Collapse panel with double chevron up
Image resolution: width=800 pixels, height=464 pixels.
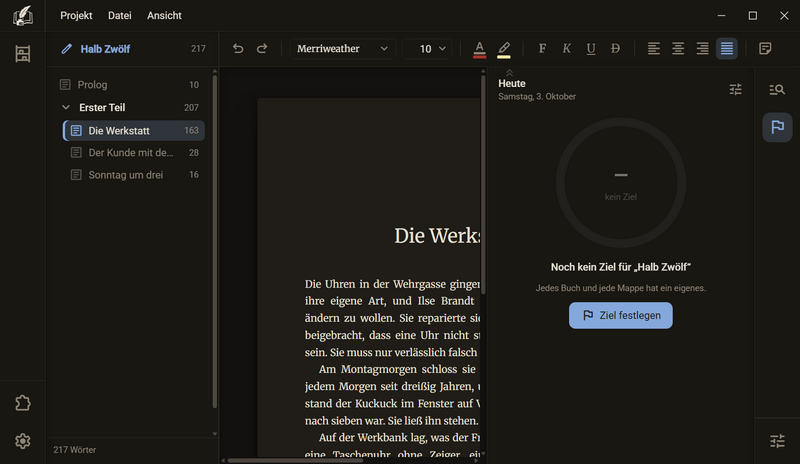pyautogui.click(x=509, y=72)
